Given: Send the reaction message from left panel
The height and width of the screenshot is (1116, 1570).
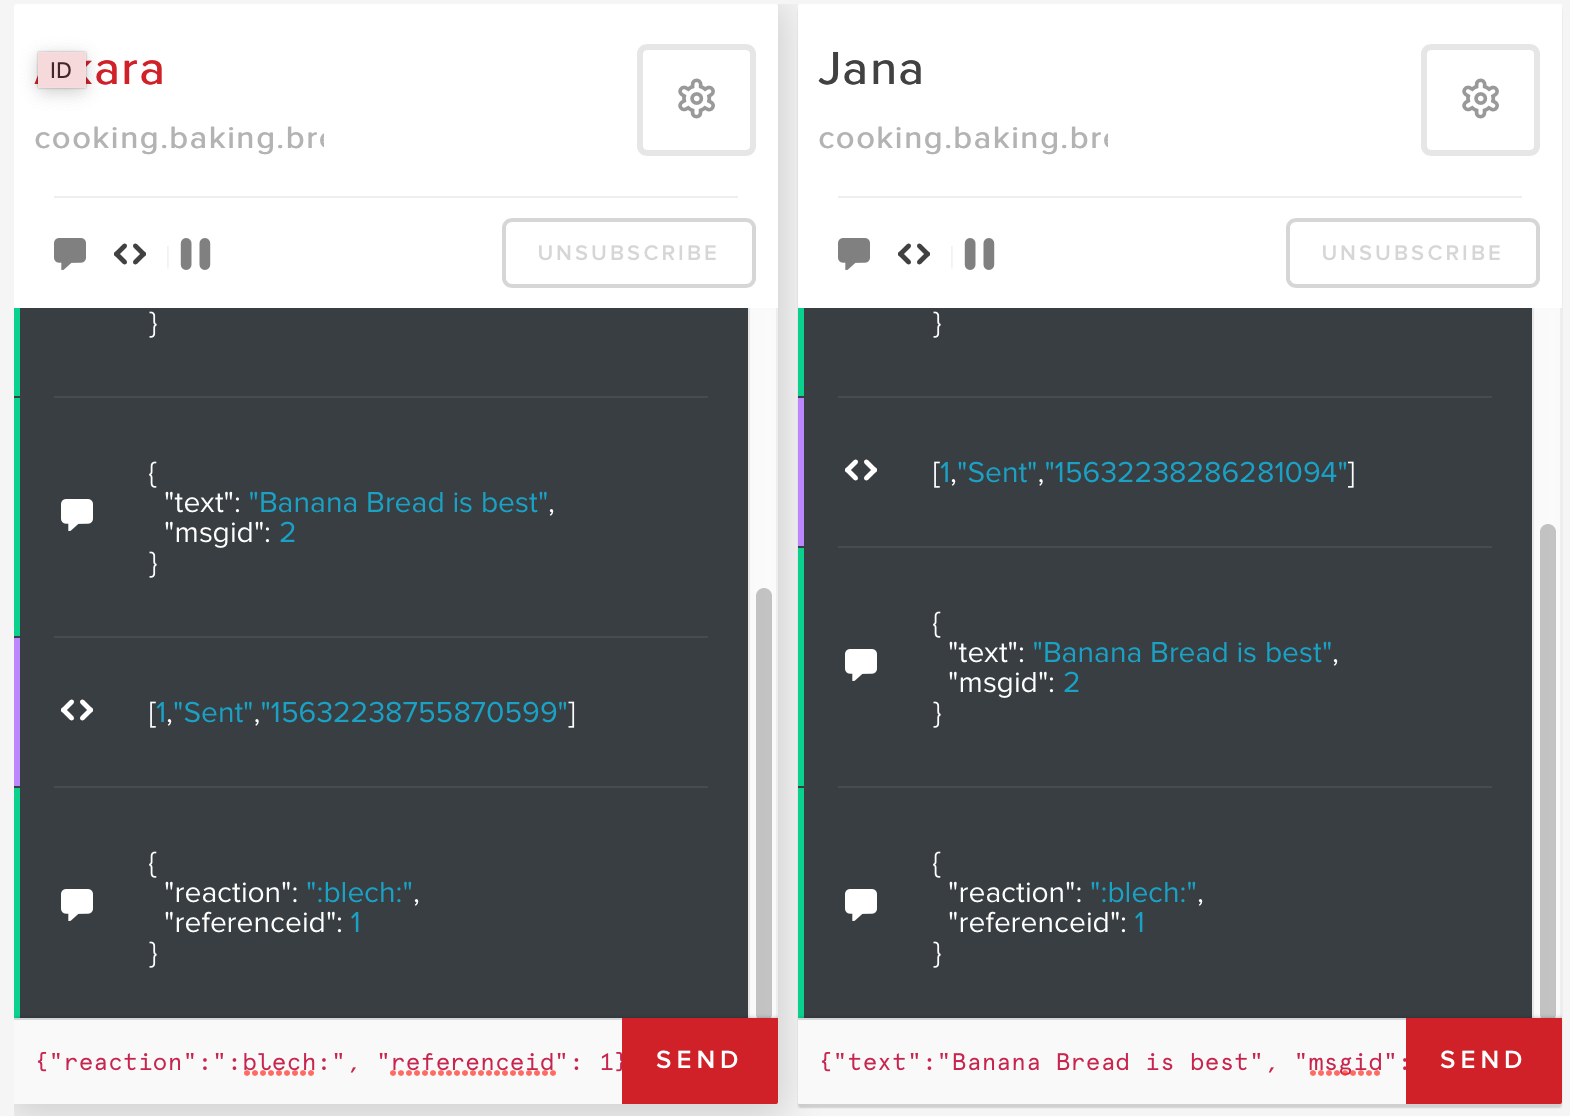Looking at the screenshot, I should pos(699,1060).
